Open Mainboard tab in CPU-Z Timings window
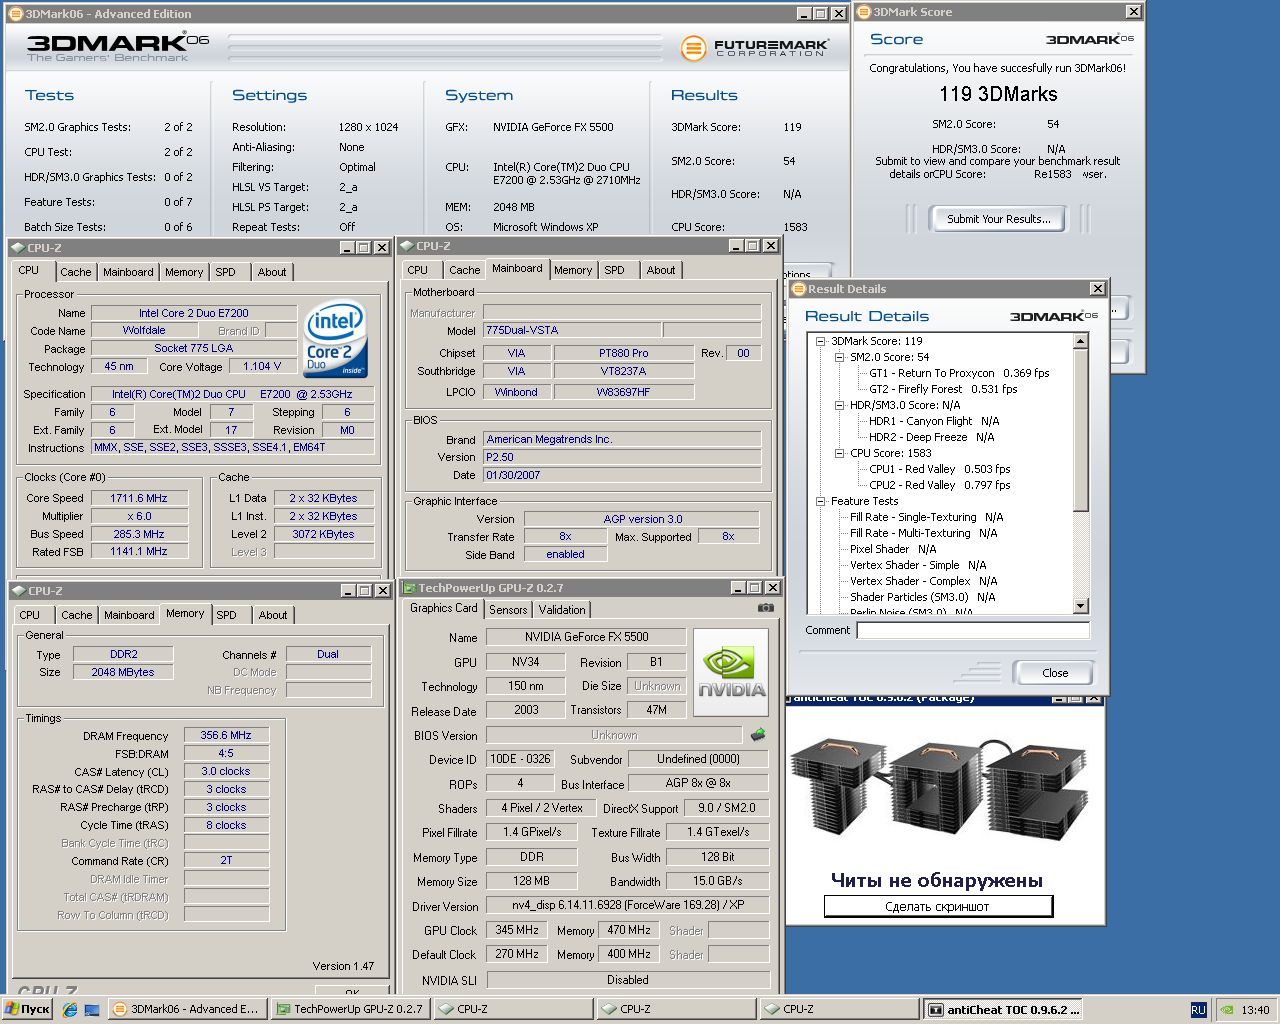This screenshot has width=1280, height=1024. tap(130, 615)
